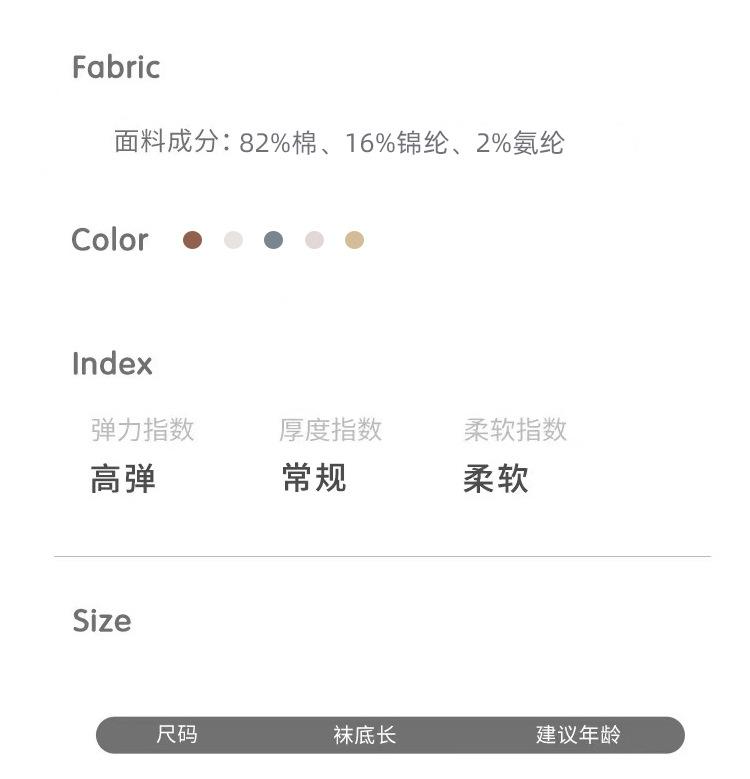This screenshot has height=779, width=750.
Task: Choose the blue-gray color swatch
Action: pos(274,240)
